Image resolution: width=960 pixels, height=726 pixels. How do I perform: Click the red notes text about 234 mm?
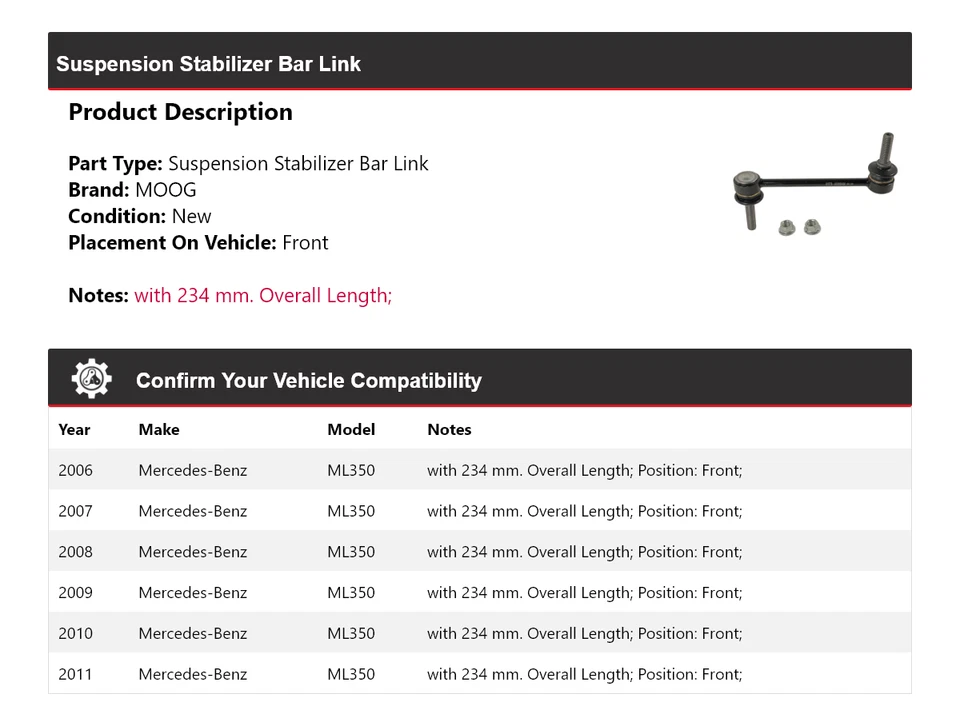coord(263,295)
